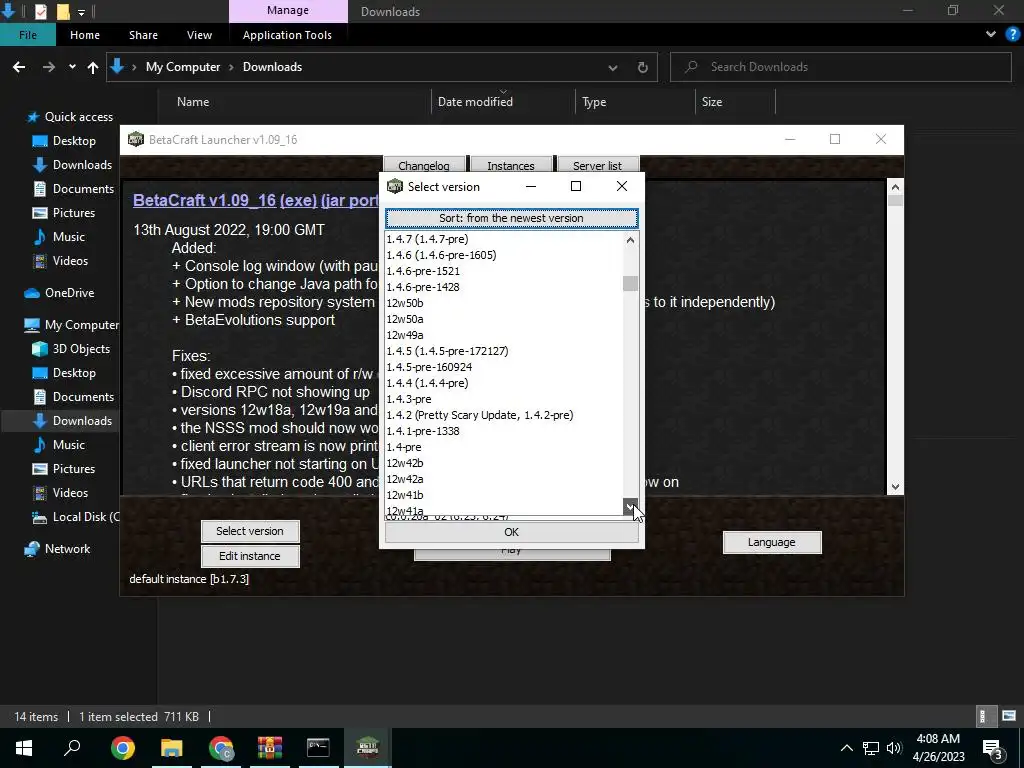Switch to the Home ribbon tab

tap(85, 35)
